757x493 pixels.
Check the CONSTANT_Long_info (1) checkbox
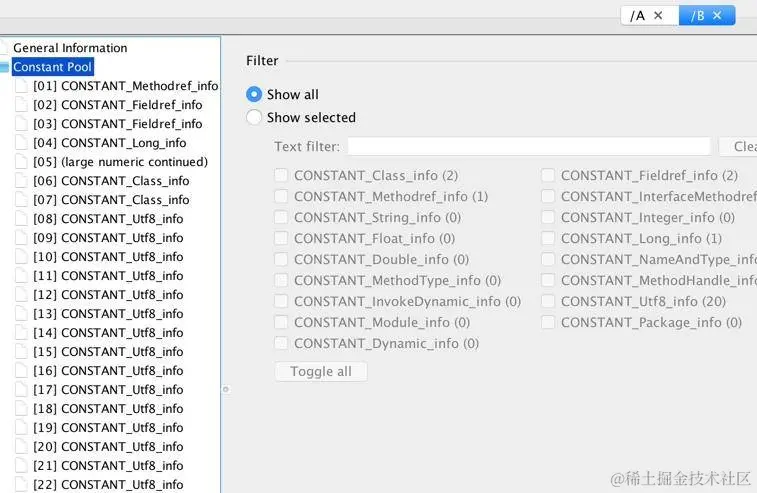(548, 238)
